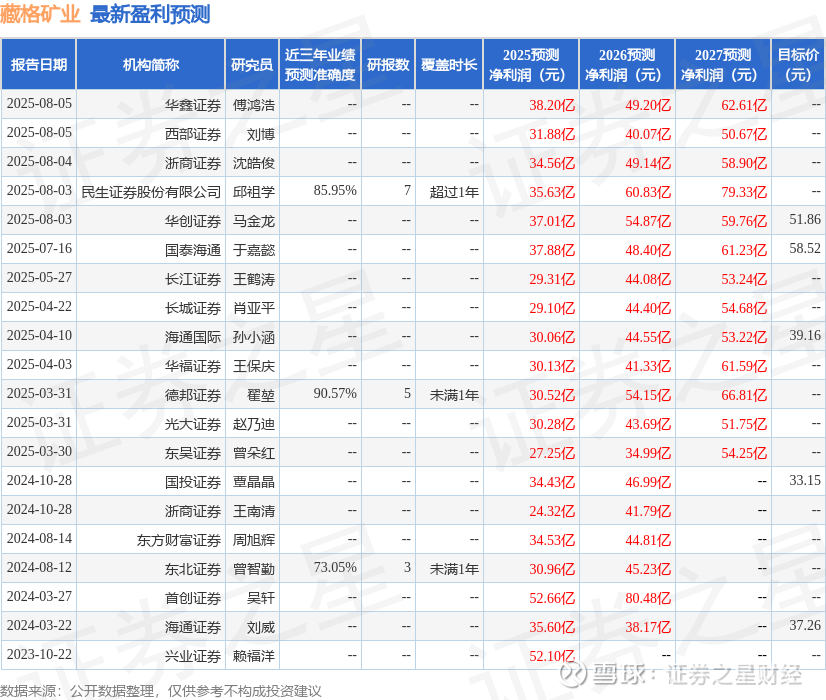Click researcher name 沈皓俊
Image resolution: width=826 pixels, height=700 pixels.
[254, 163]
